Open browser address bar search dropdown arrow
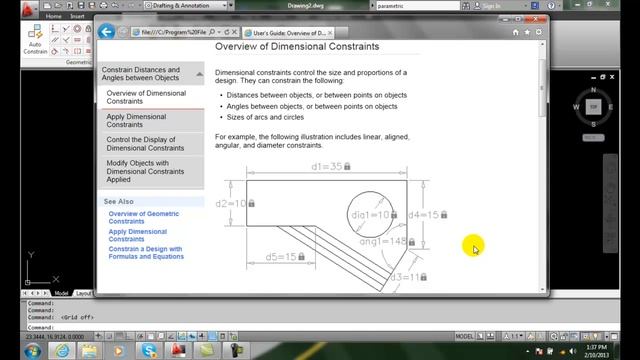The image size is (640, 360). [x=219, y=32]
